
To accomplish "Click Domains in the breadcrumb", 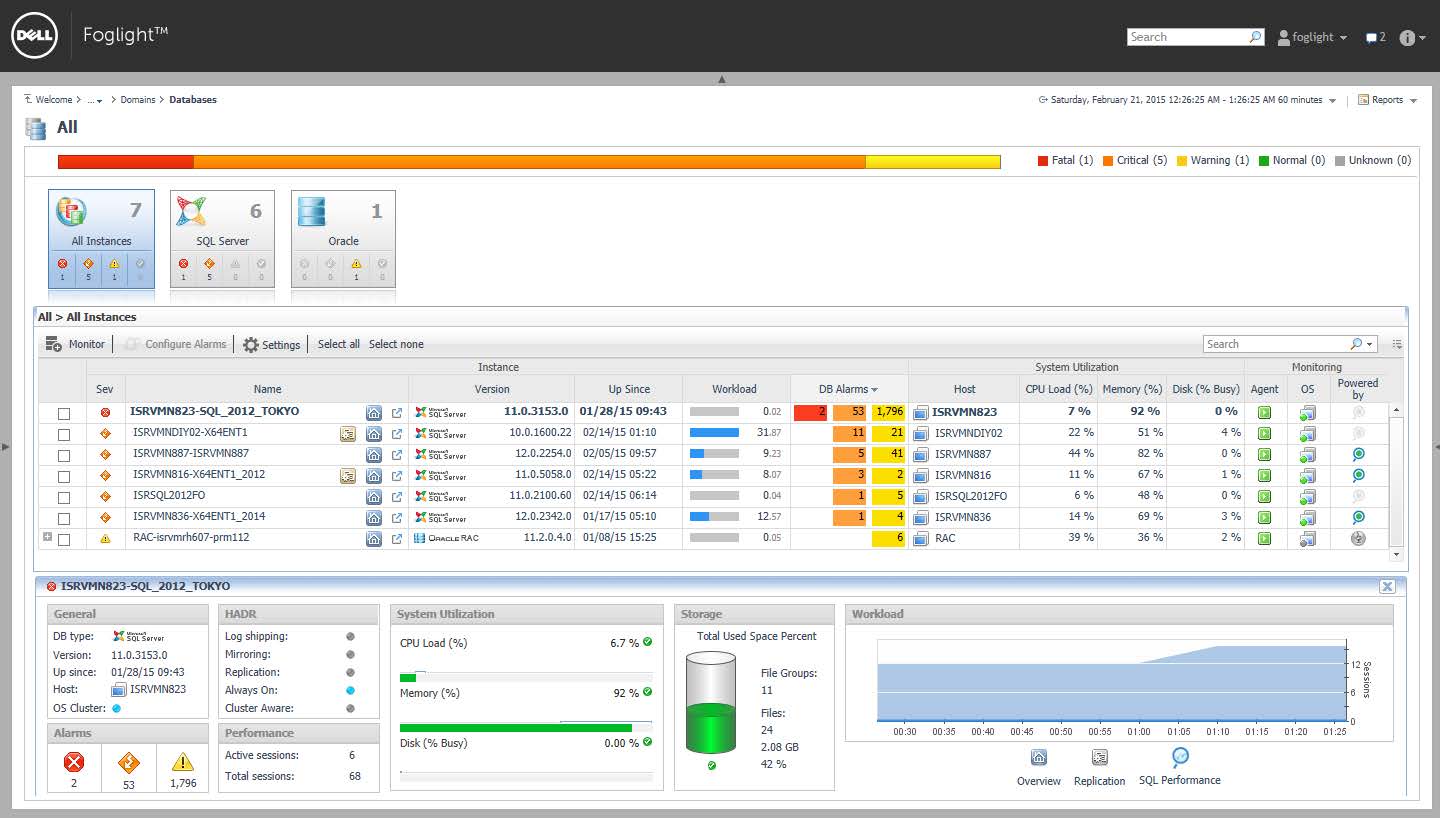I will [138, 100].
